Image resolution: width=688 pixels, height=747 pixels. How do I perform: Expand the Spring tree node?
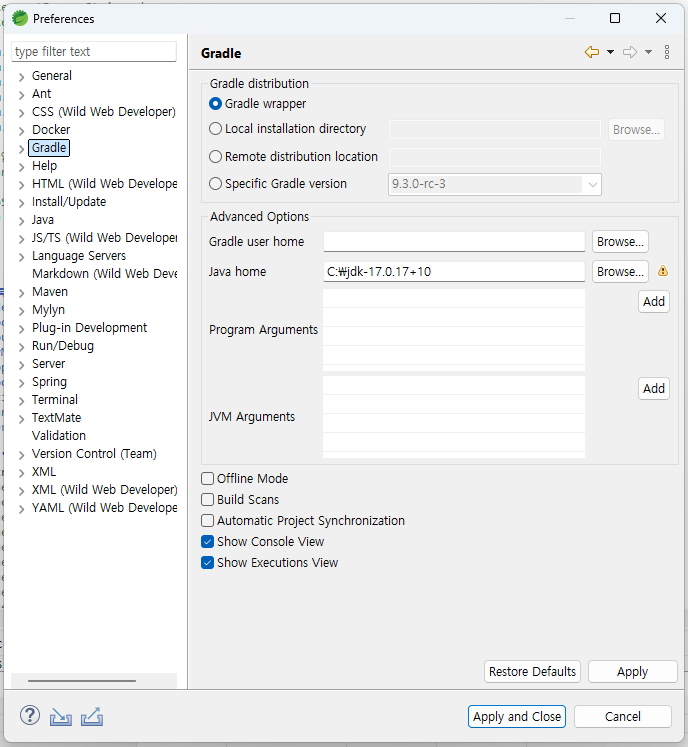coord(21,383)
